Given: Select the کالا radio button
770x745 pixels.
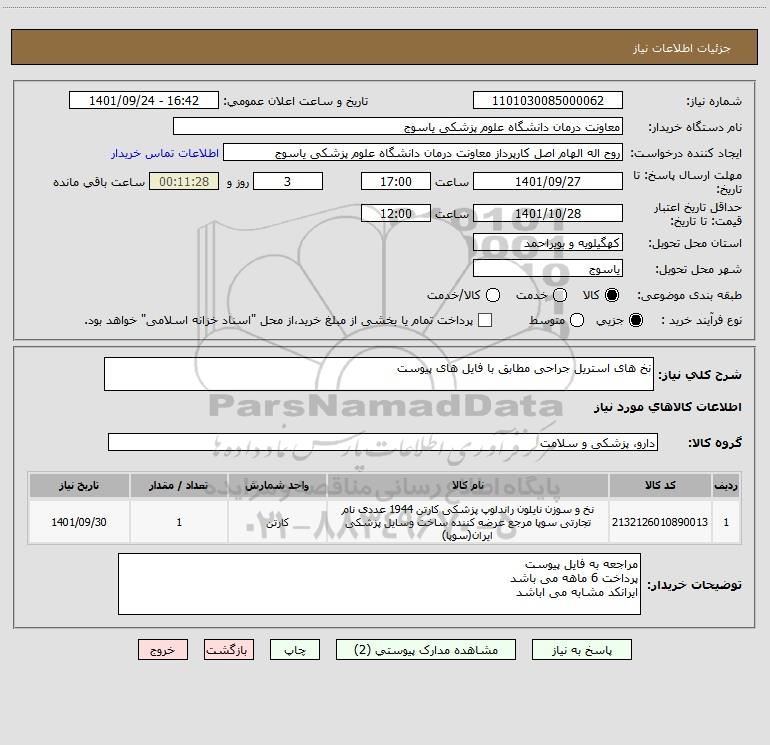Looking at the screenshot, I should click(x=612, y=295).
